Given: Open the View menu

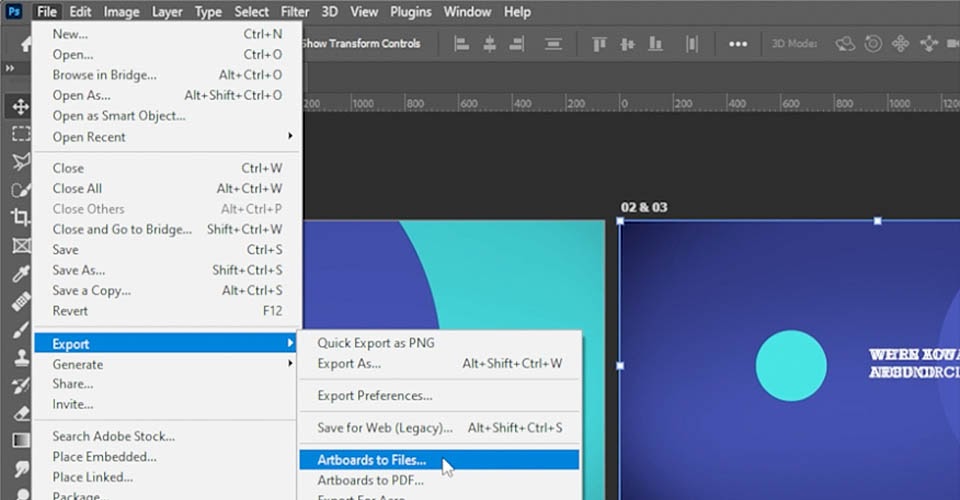Looking at the screenshot, I should point(364,12).
